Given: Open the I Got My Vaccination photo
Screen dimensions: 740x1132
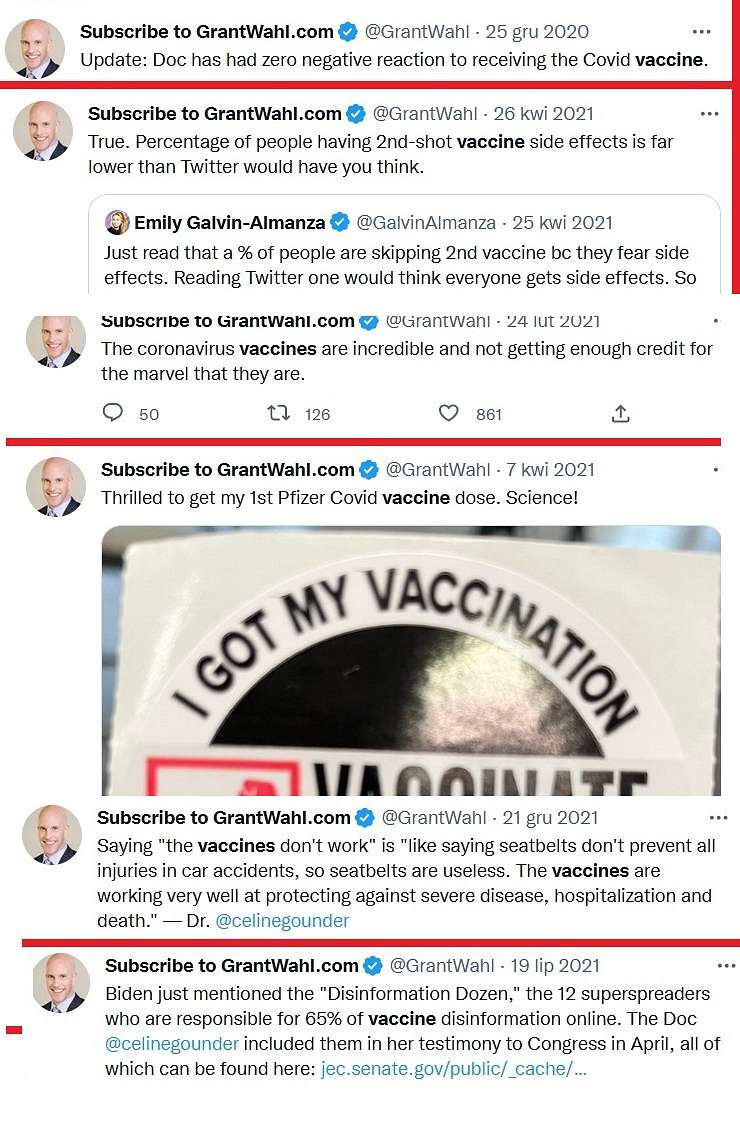Looking at the screenshot, I should click(412, 660).
